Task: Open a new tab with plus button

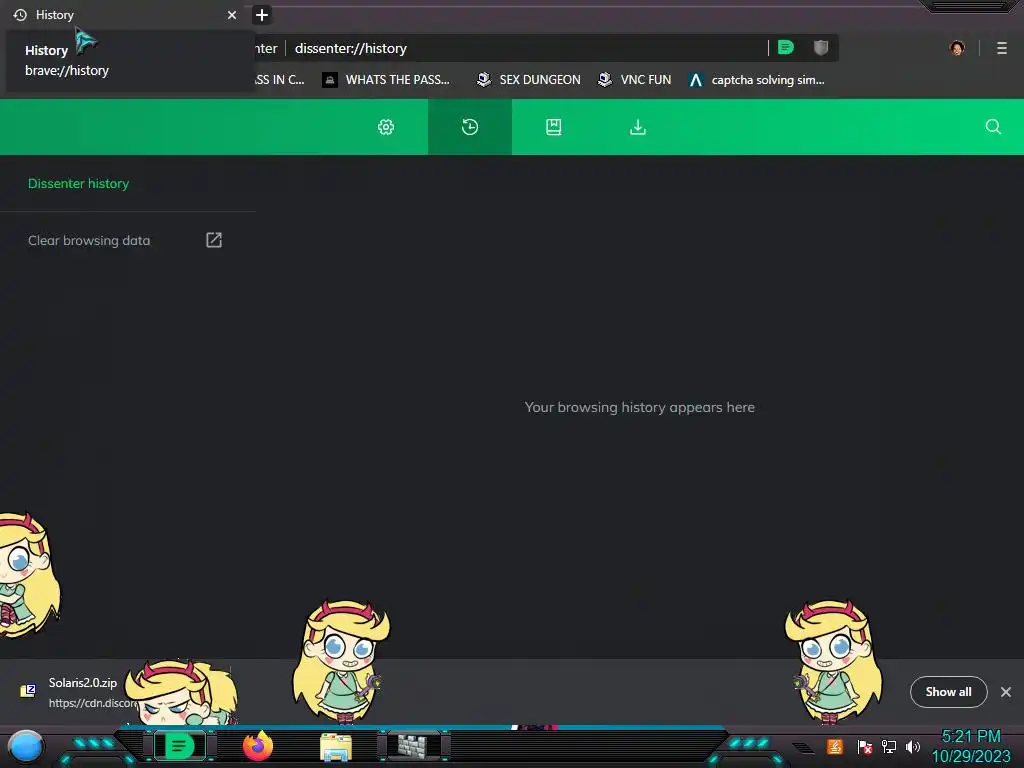Action: click(x=262, y=14)
